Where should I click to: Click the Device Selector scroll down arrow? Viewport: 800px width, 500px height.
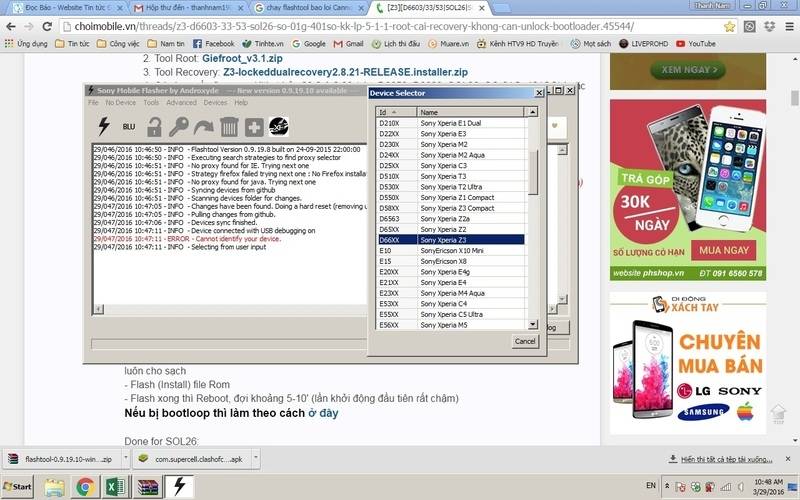click(533, 324)
